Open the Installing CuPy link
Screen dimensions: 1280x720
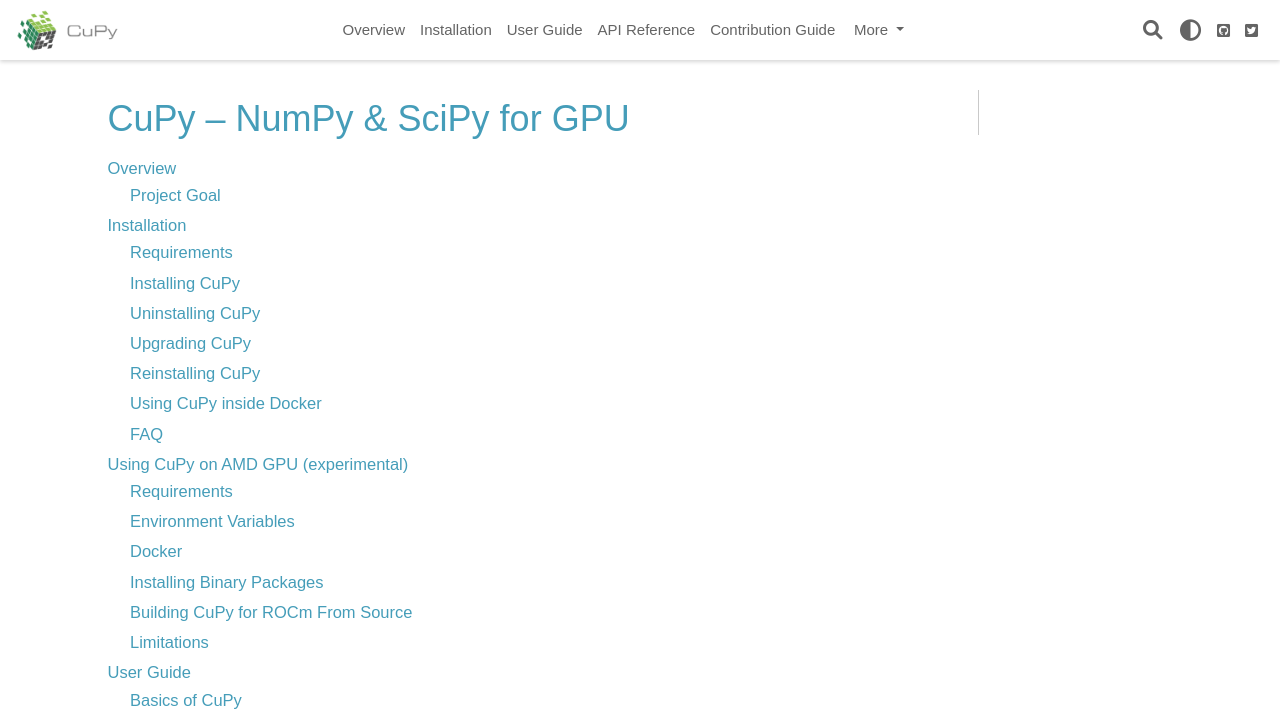[x=185, y=283]
